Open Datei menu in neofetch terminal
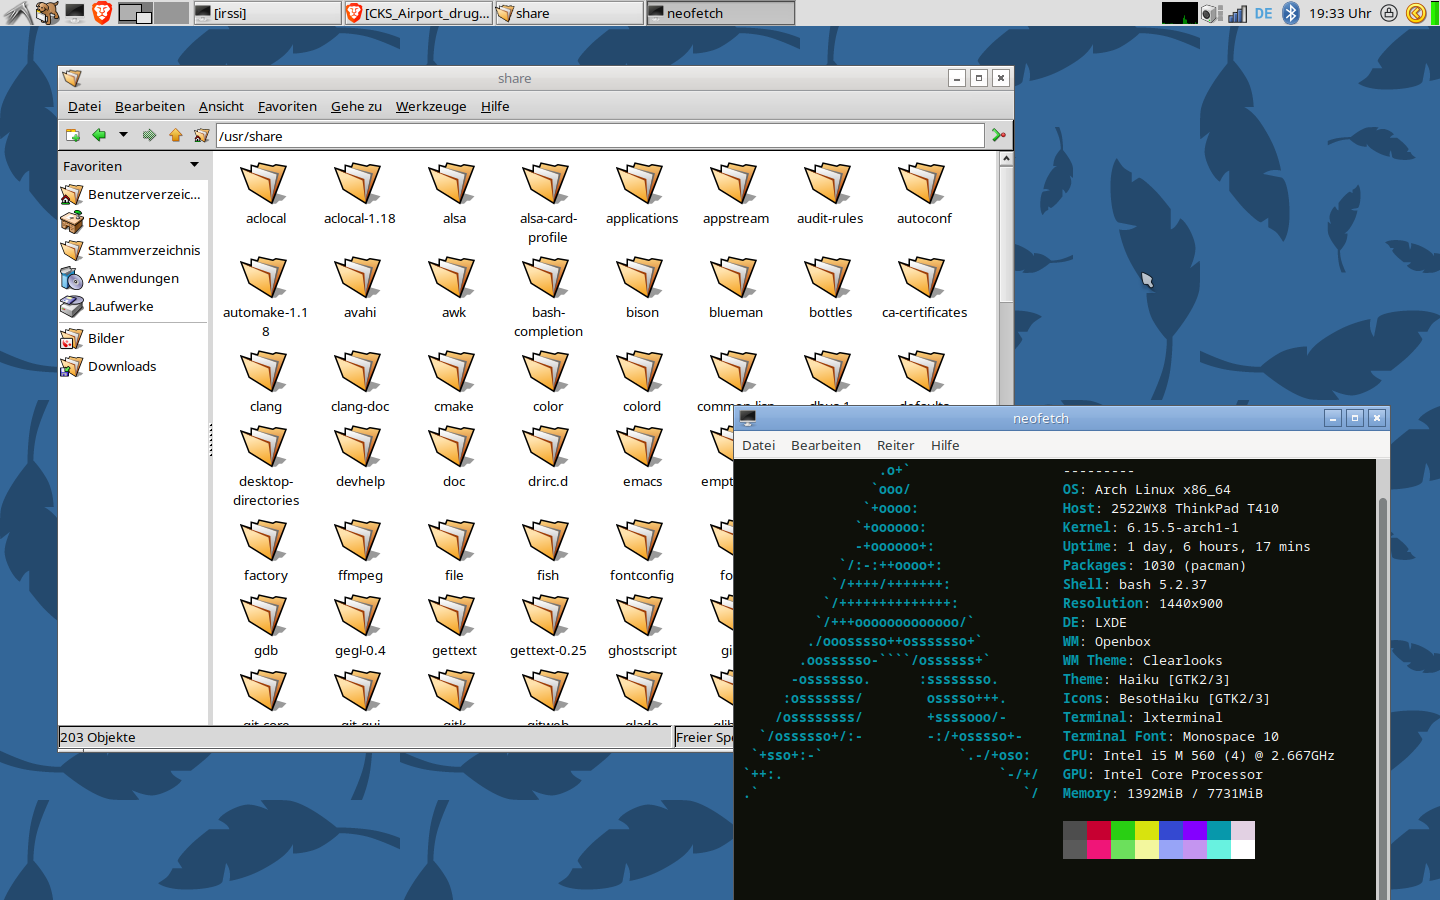Screen dimensions: 1440x900 point(758,445)
